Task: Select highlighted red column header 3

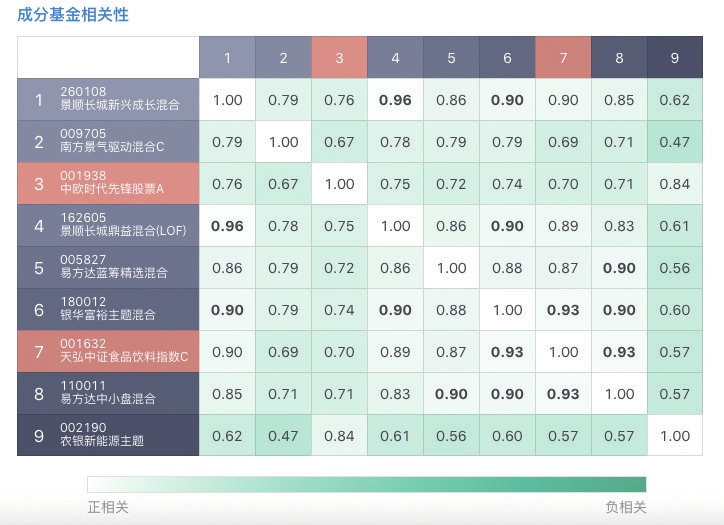Action: 339,58
